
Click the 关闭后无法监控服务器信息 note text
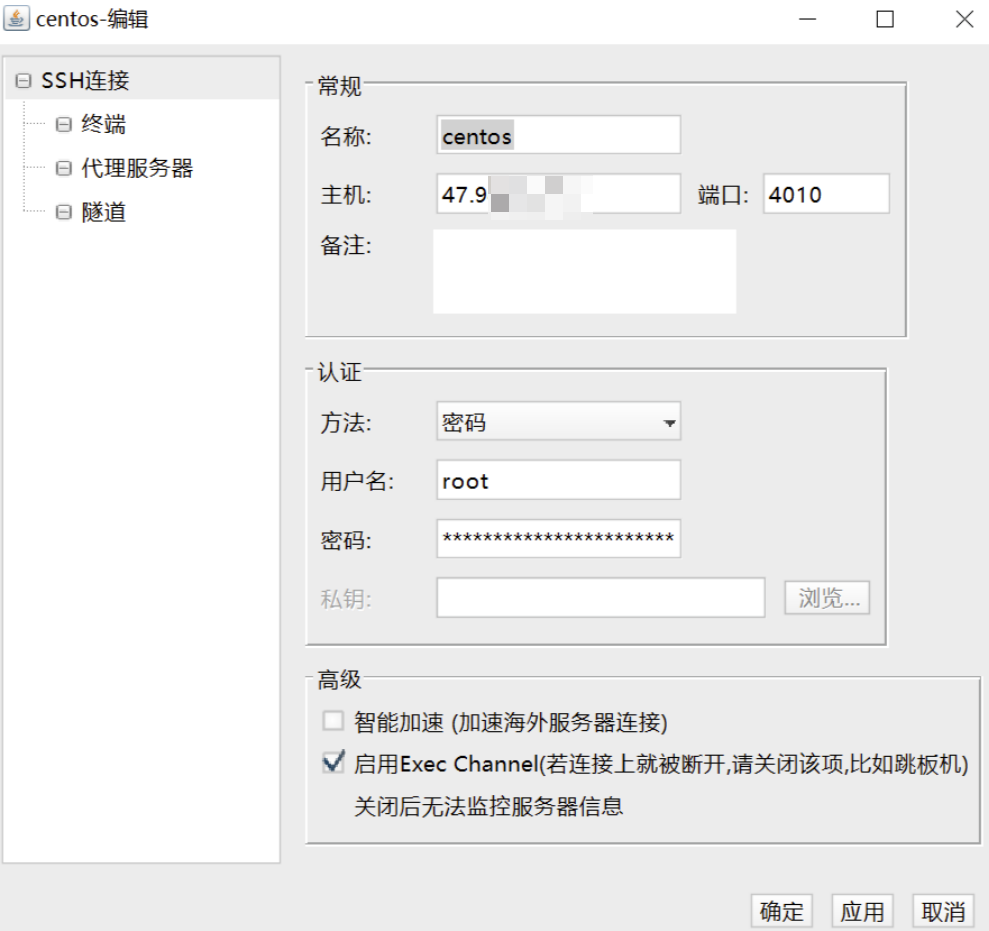(488, 806)
